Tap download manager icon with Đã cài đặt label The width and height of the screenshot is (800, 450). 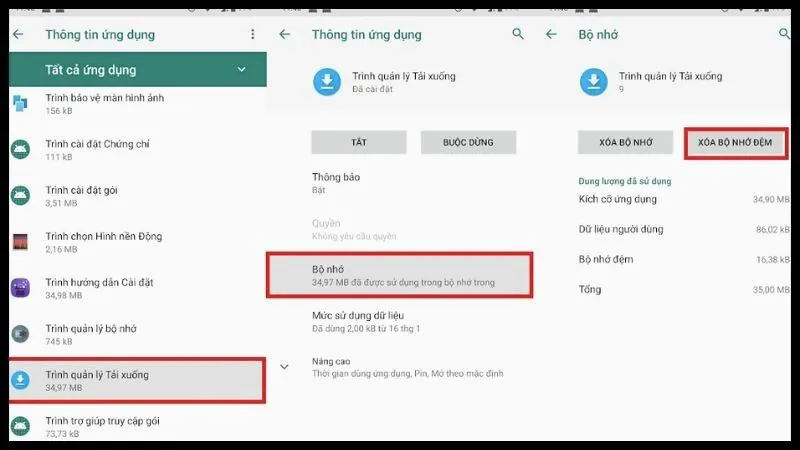coord(327,82)
